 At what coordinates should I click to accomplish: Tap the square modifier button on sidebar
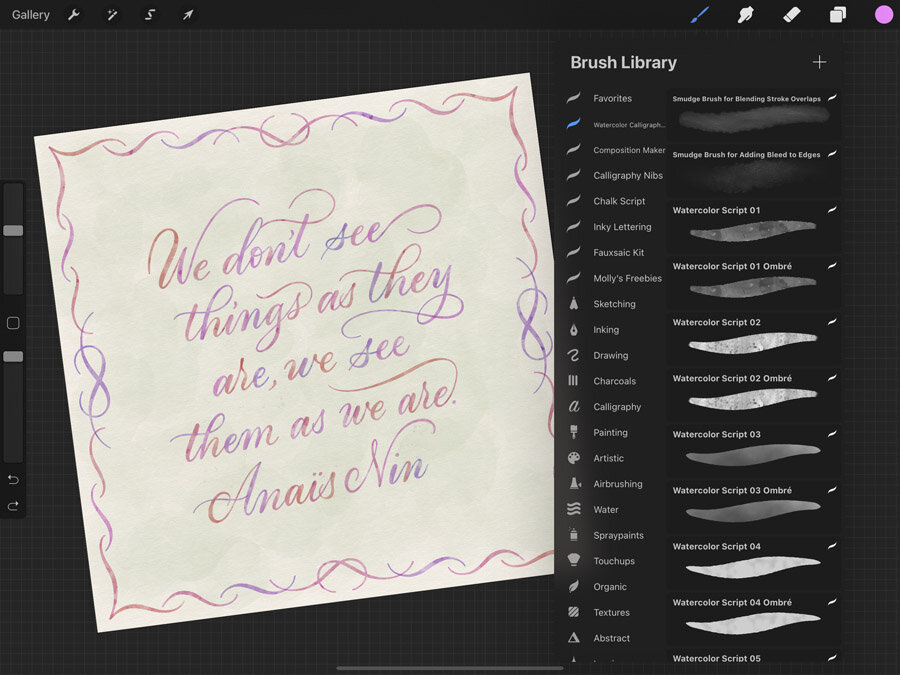[x=13, y=323]
